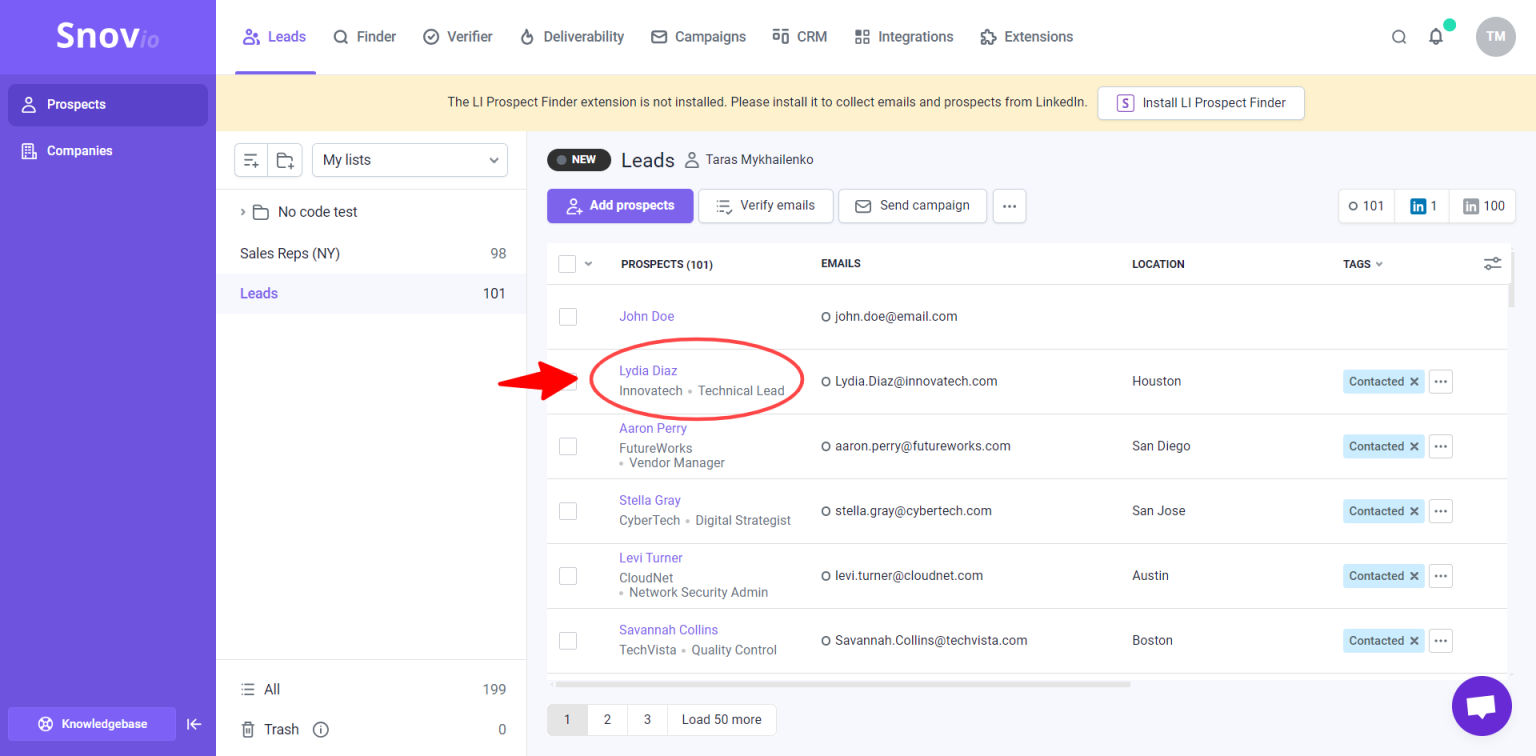
Task: Open the live chat bubble
Action: click(1481, 706)
